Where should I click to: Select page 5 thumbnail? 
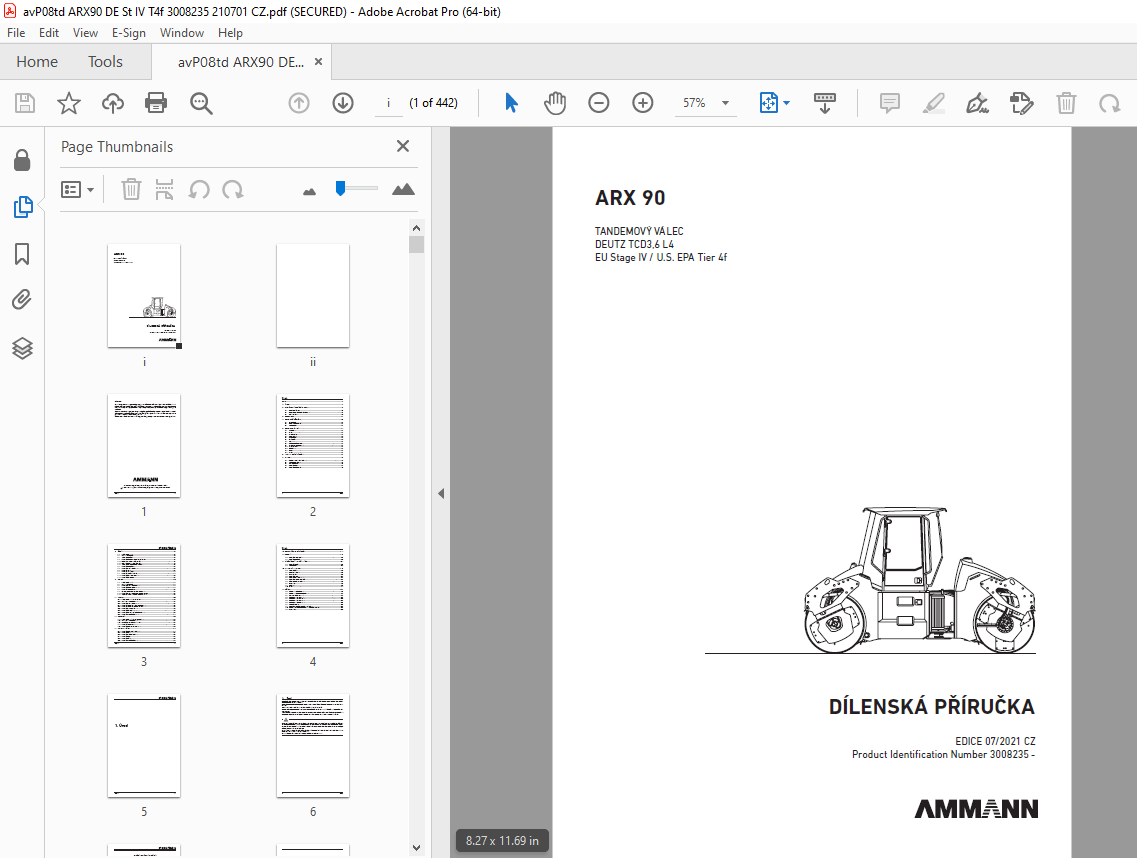144,746
